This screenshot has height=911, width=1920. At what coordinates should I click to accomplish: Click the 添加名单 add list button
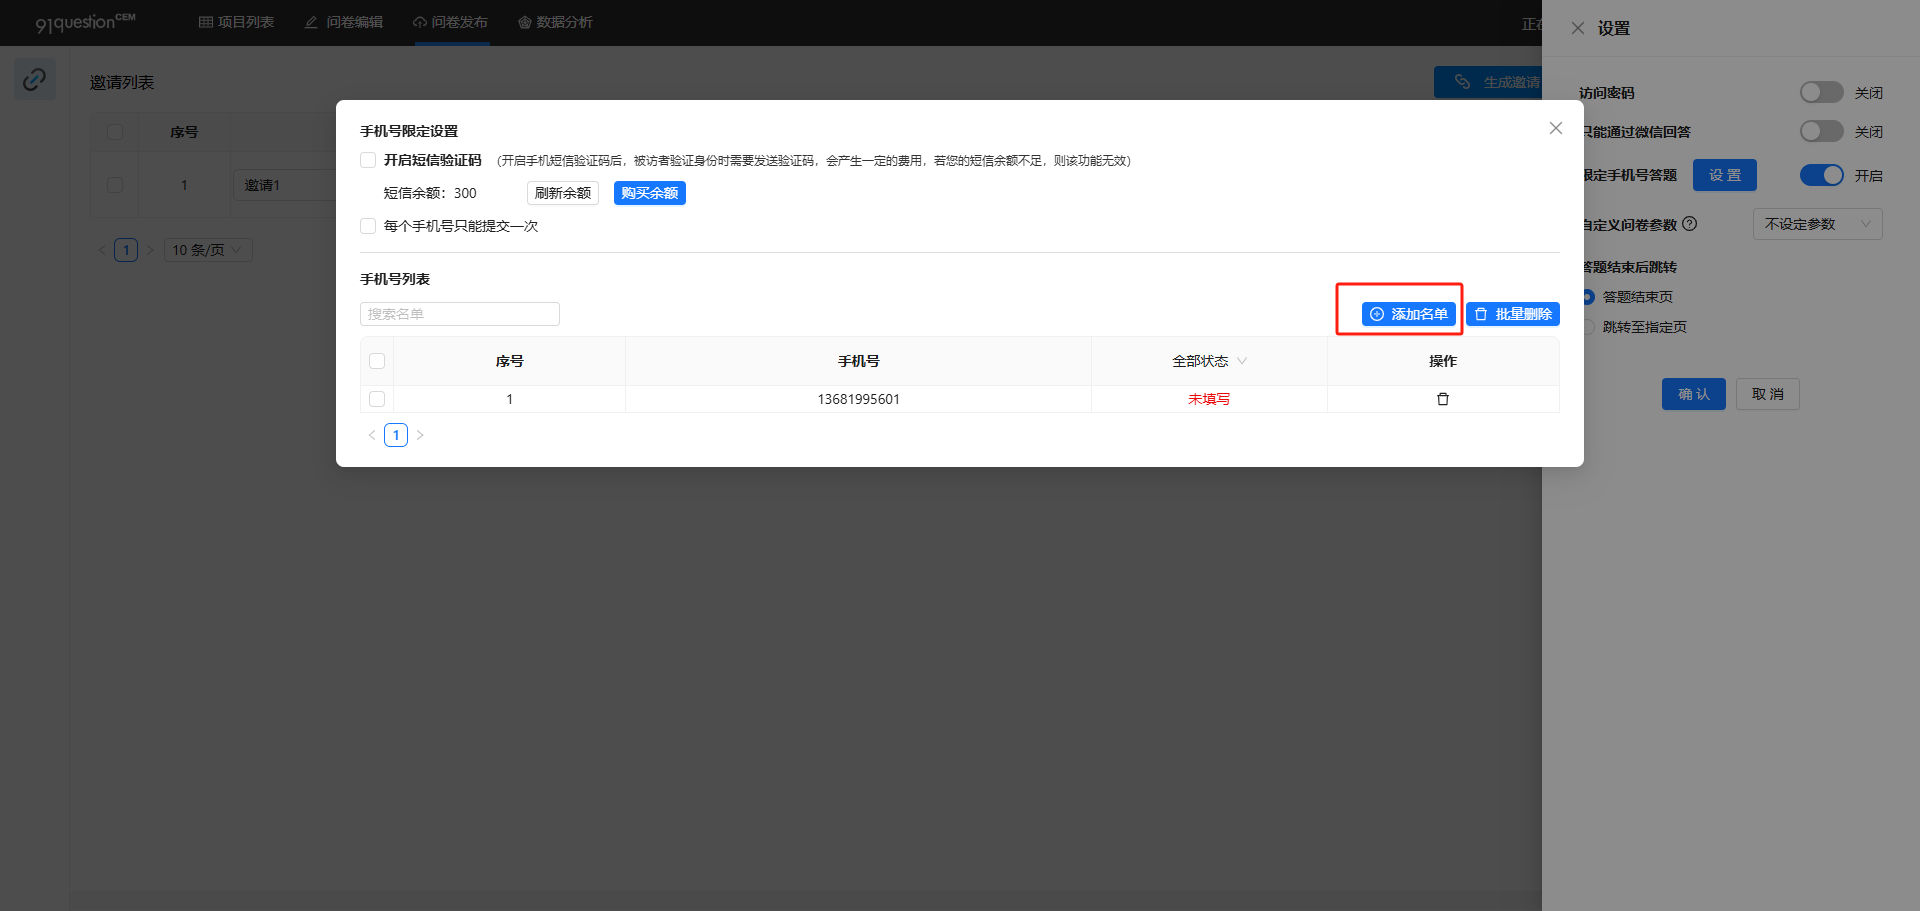1408,314
